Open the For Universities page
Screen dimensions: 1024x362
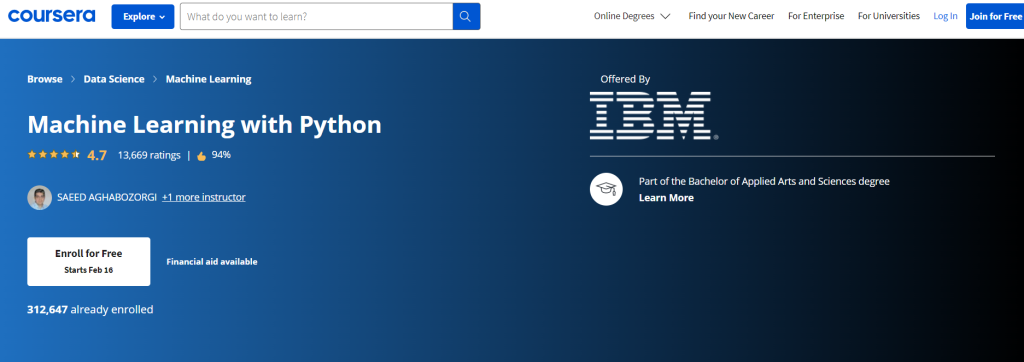(x=888, y=16)
